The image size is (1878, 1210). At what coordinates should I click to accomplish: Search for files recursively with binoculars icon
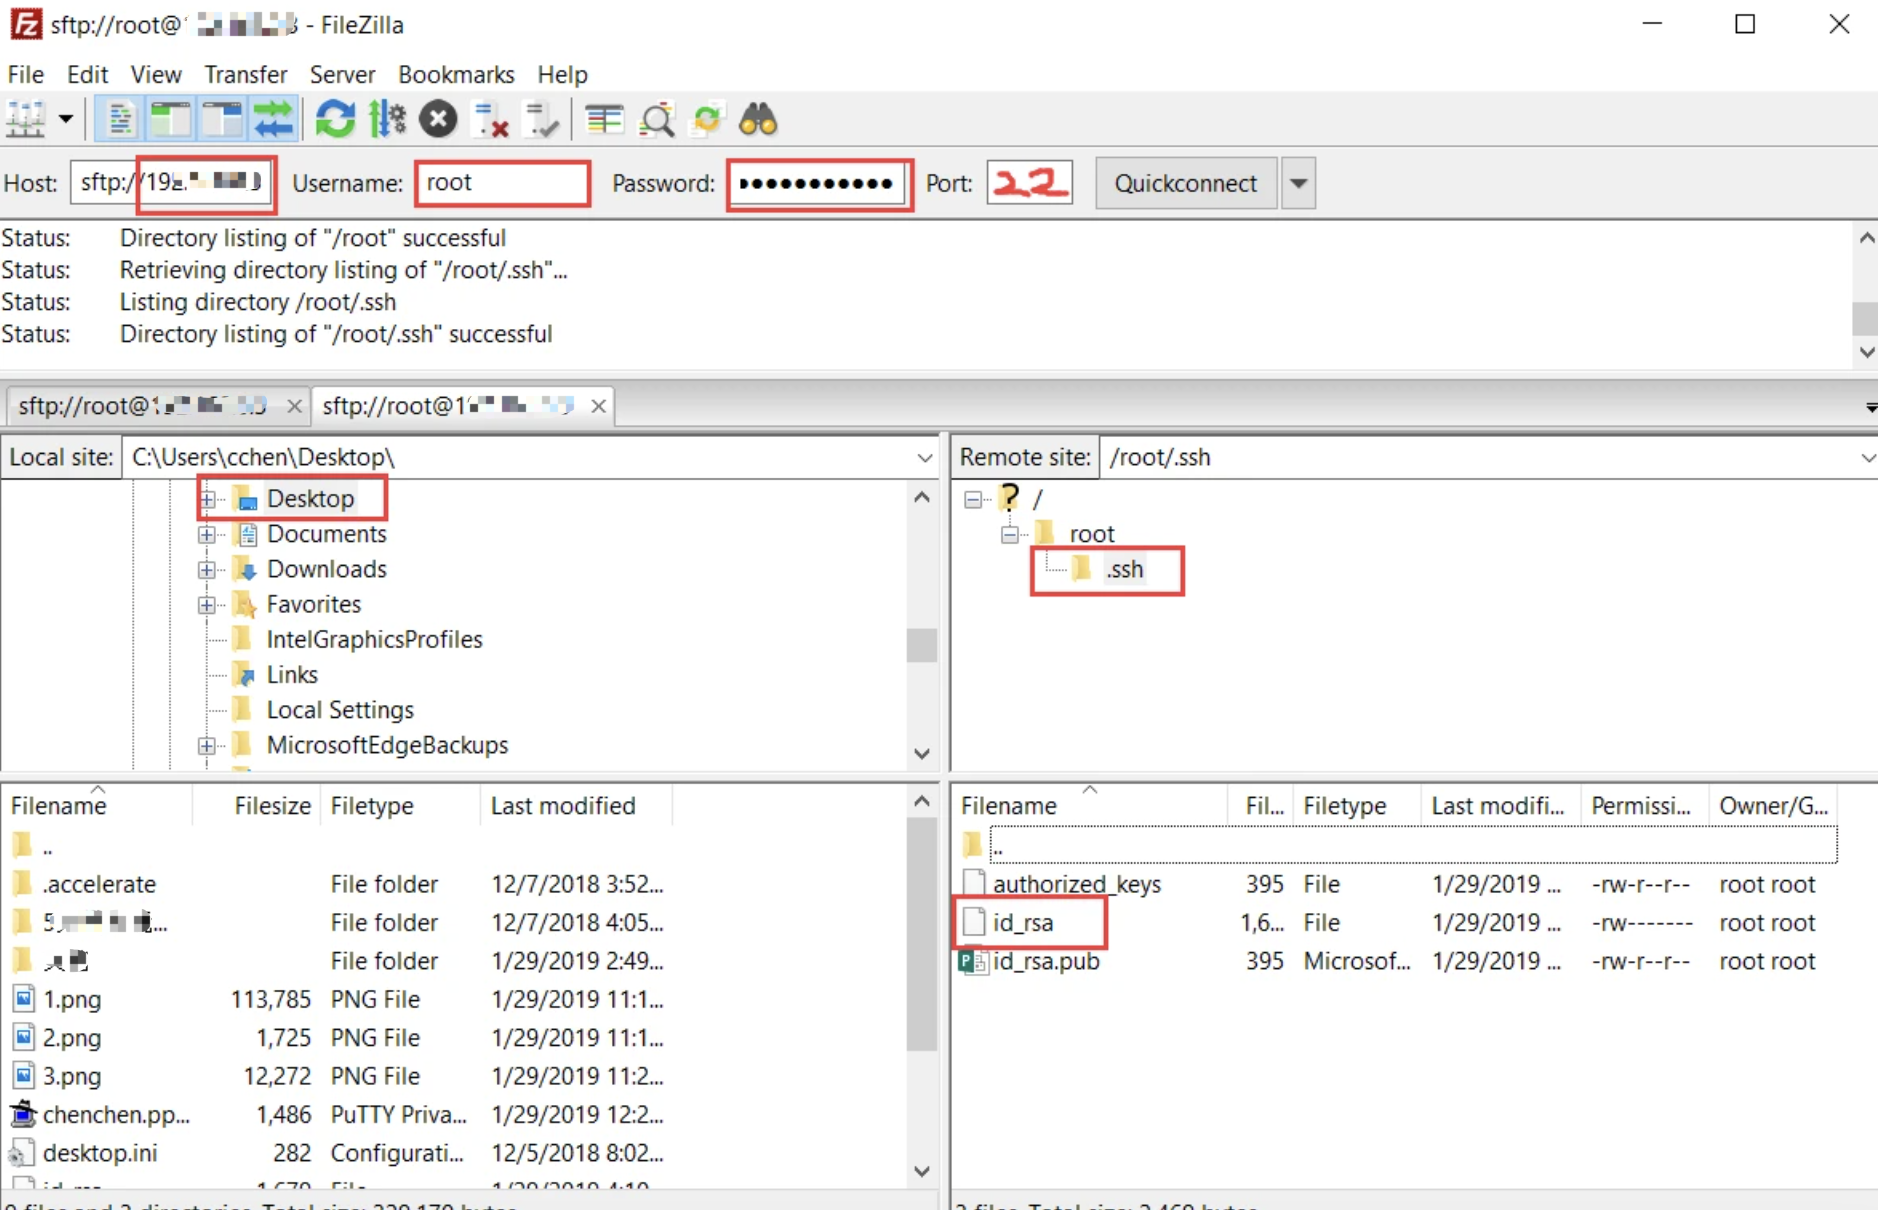point(758,120)
